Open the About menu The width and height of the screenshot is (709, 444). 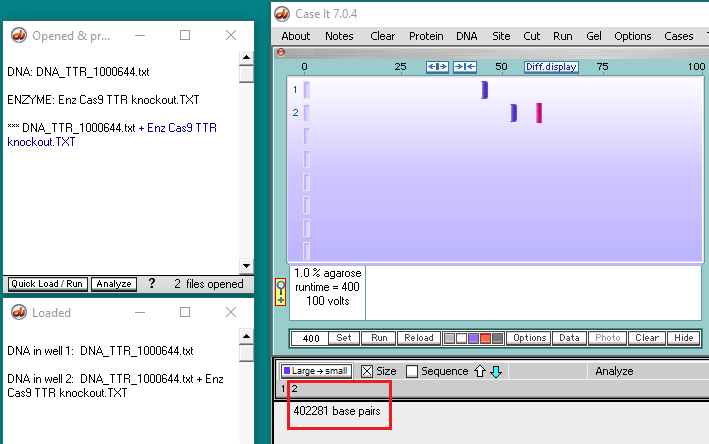[x=296, y=36]
